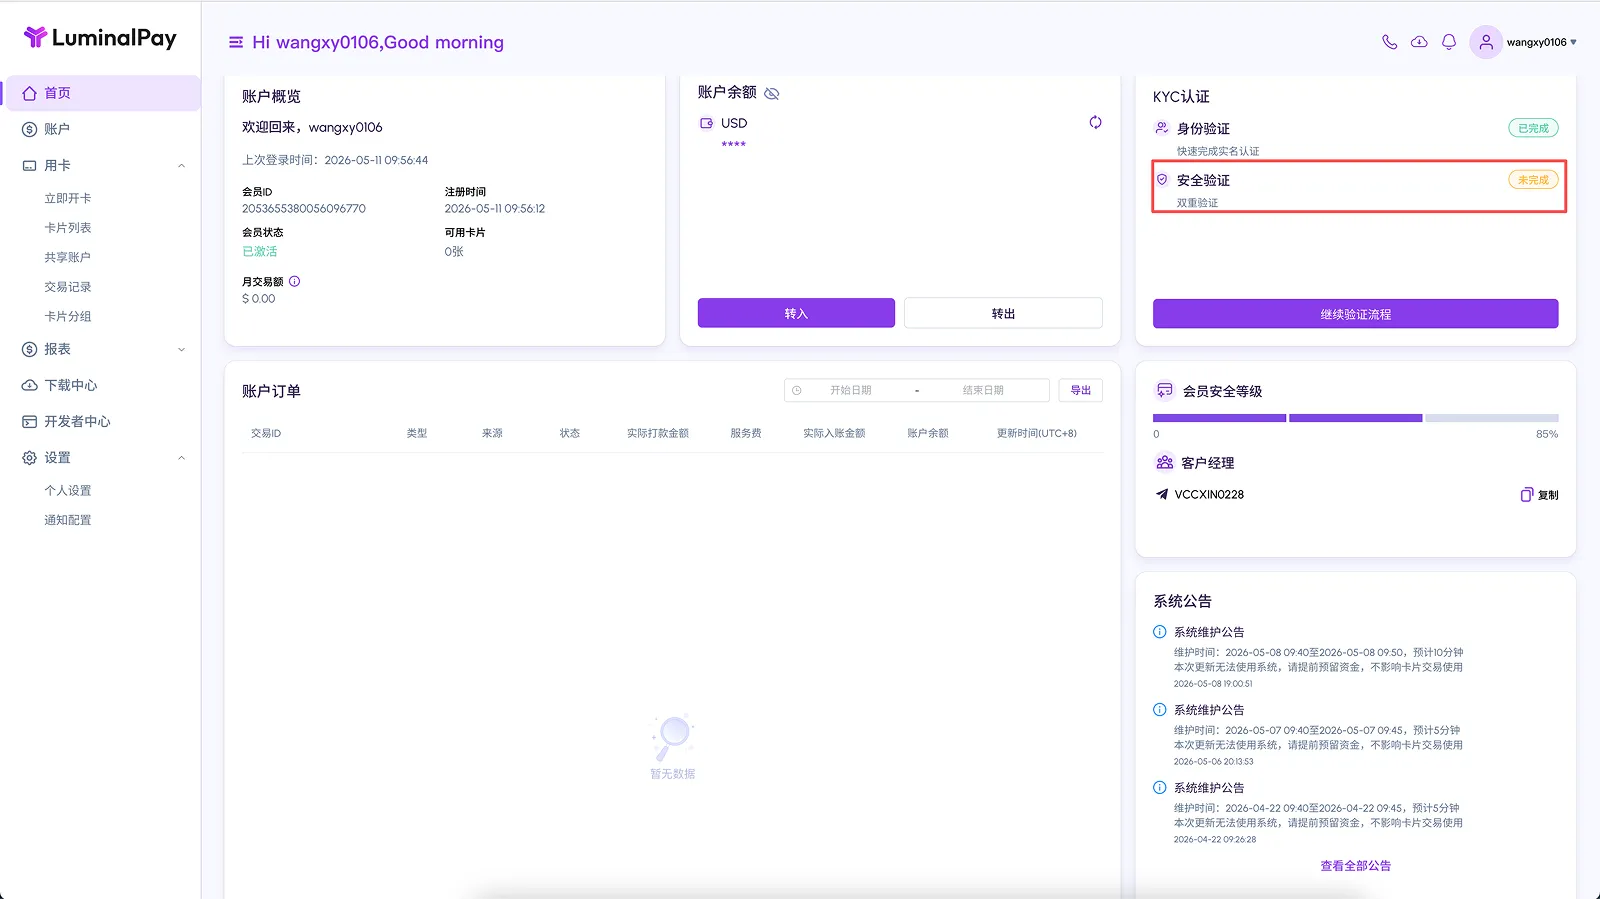Open 通知配置 in the sidebar

click(x=68, y=520)
